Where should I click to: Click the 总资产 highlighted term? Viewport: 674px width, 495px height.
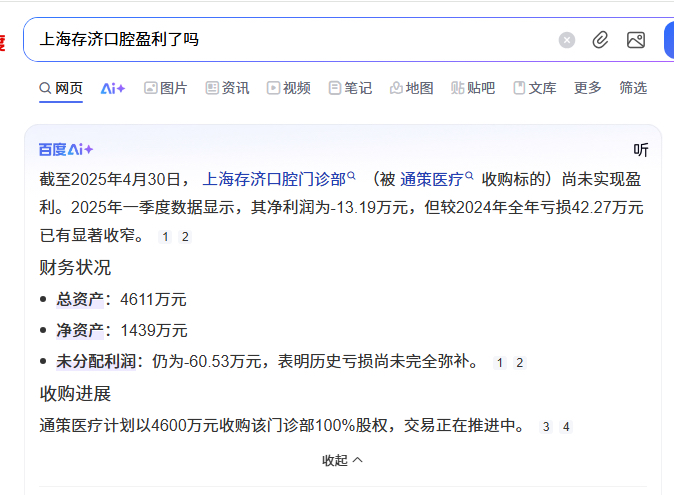[80, 299]
